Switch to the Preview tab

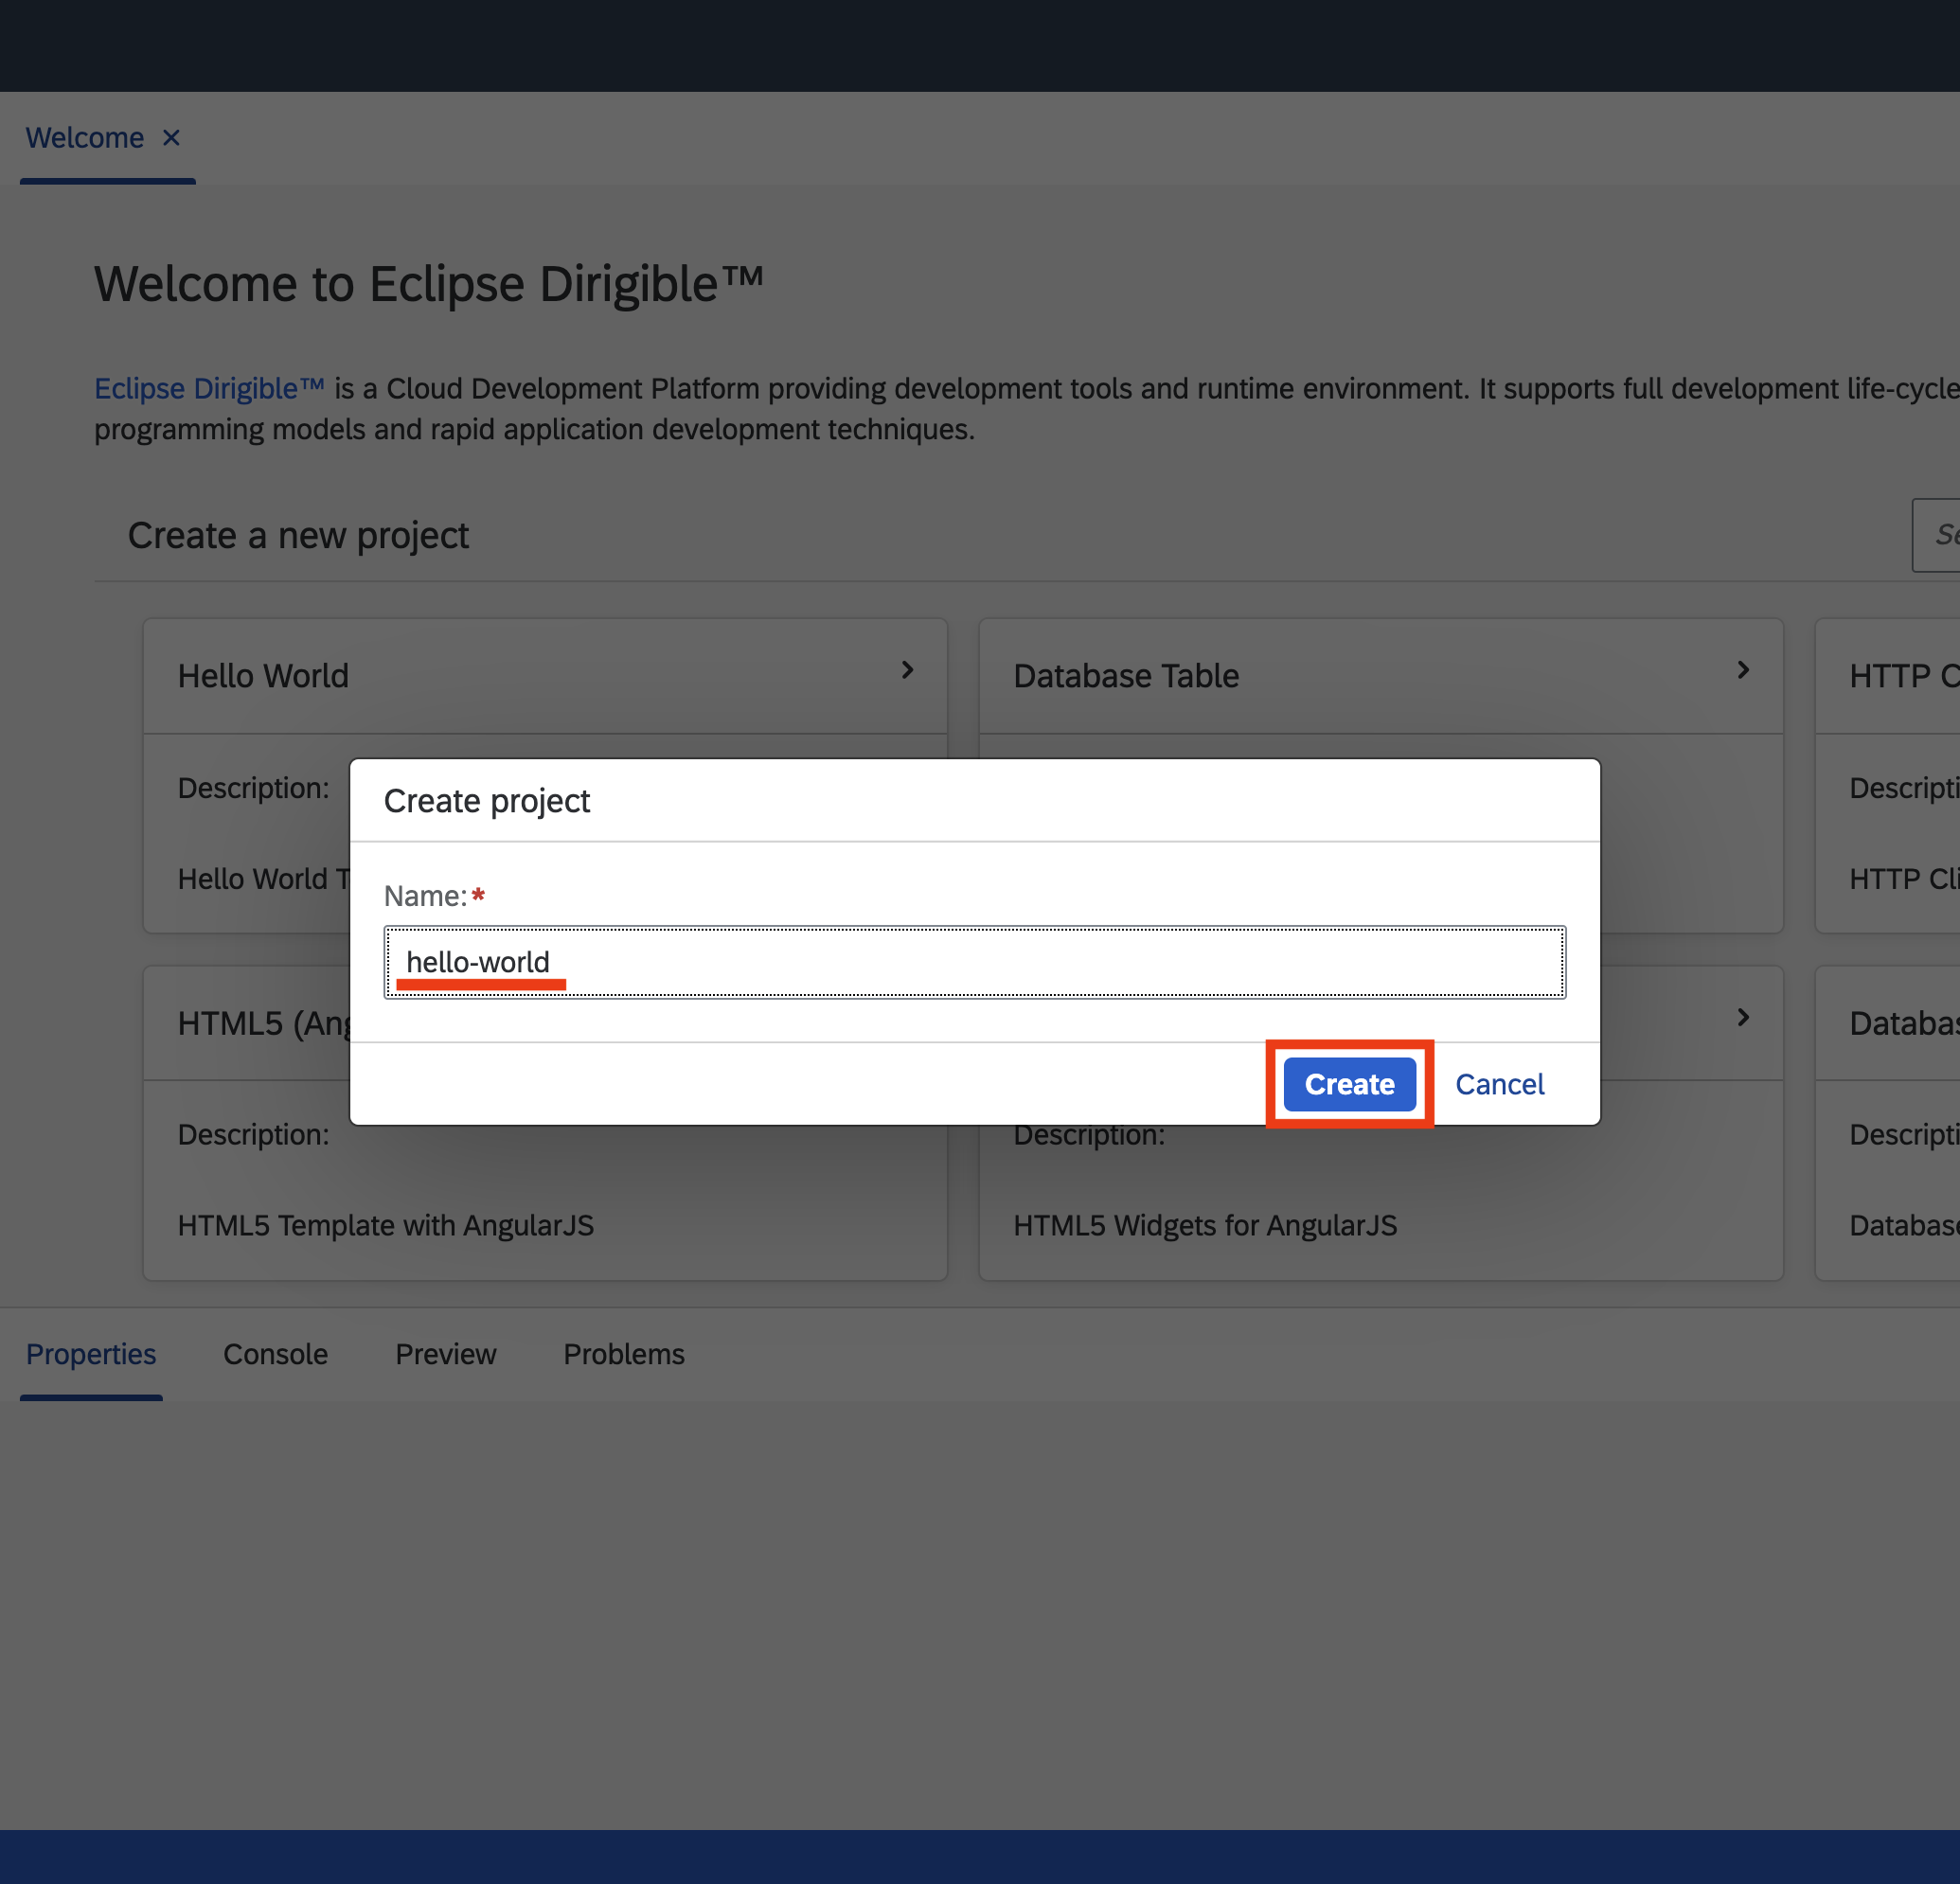tap(446, 1354)
